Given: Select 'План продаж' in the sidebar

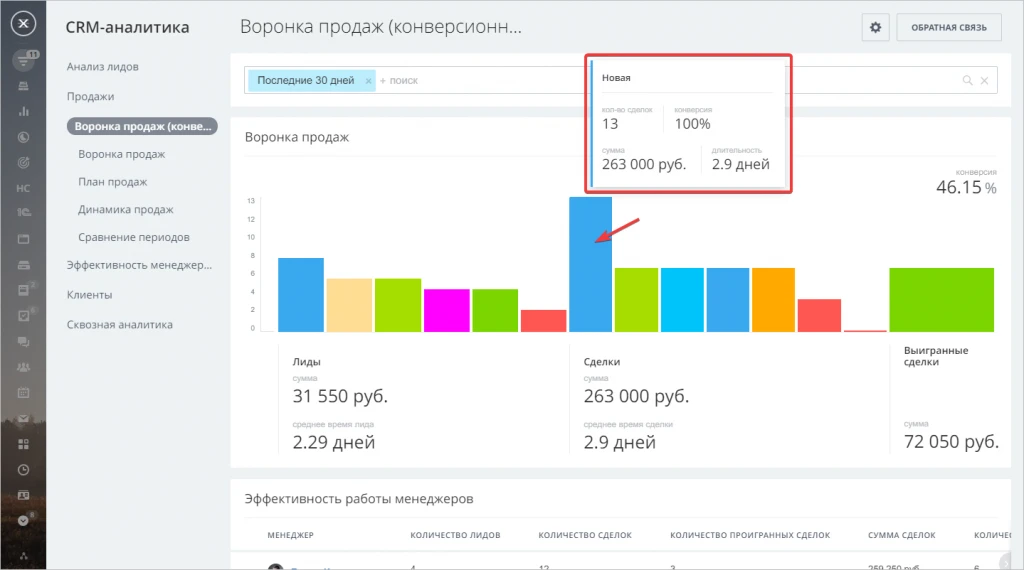Looking at the screenshot, I should click(x=113, y=182).
